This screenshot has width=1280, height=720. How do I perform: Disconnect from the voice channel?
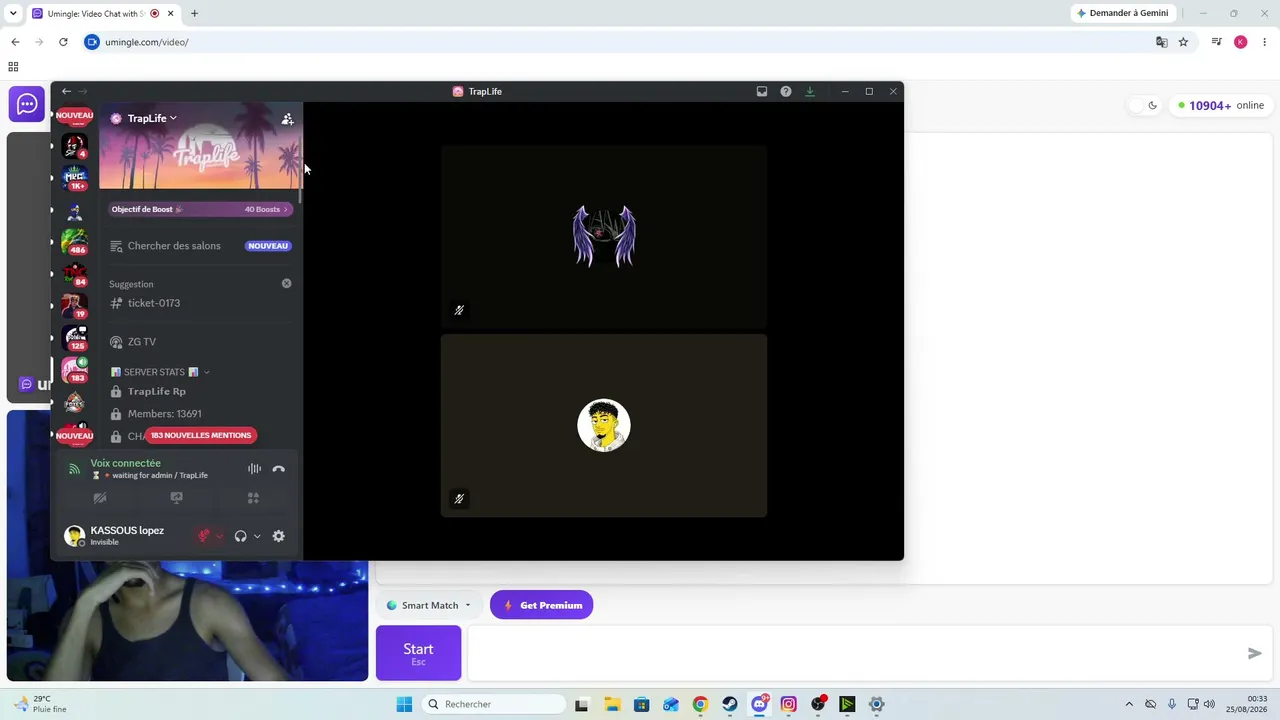278,469
